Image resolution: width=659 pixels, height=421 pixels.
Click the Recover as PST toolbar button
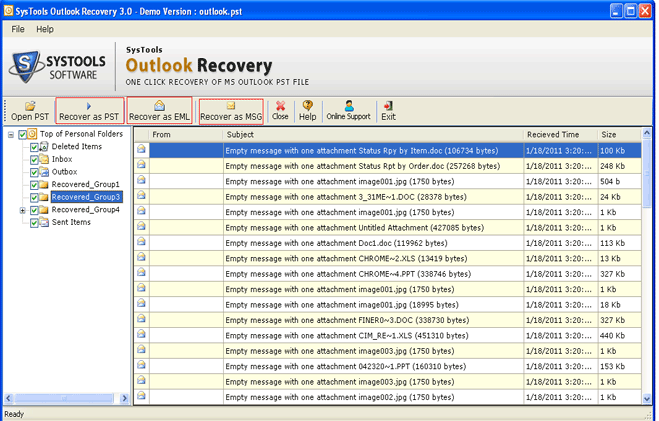tap(90, 111)
